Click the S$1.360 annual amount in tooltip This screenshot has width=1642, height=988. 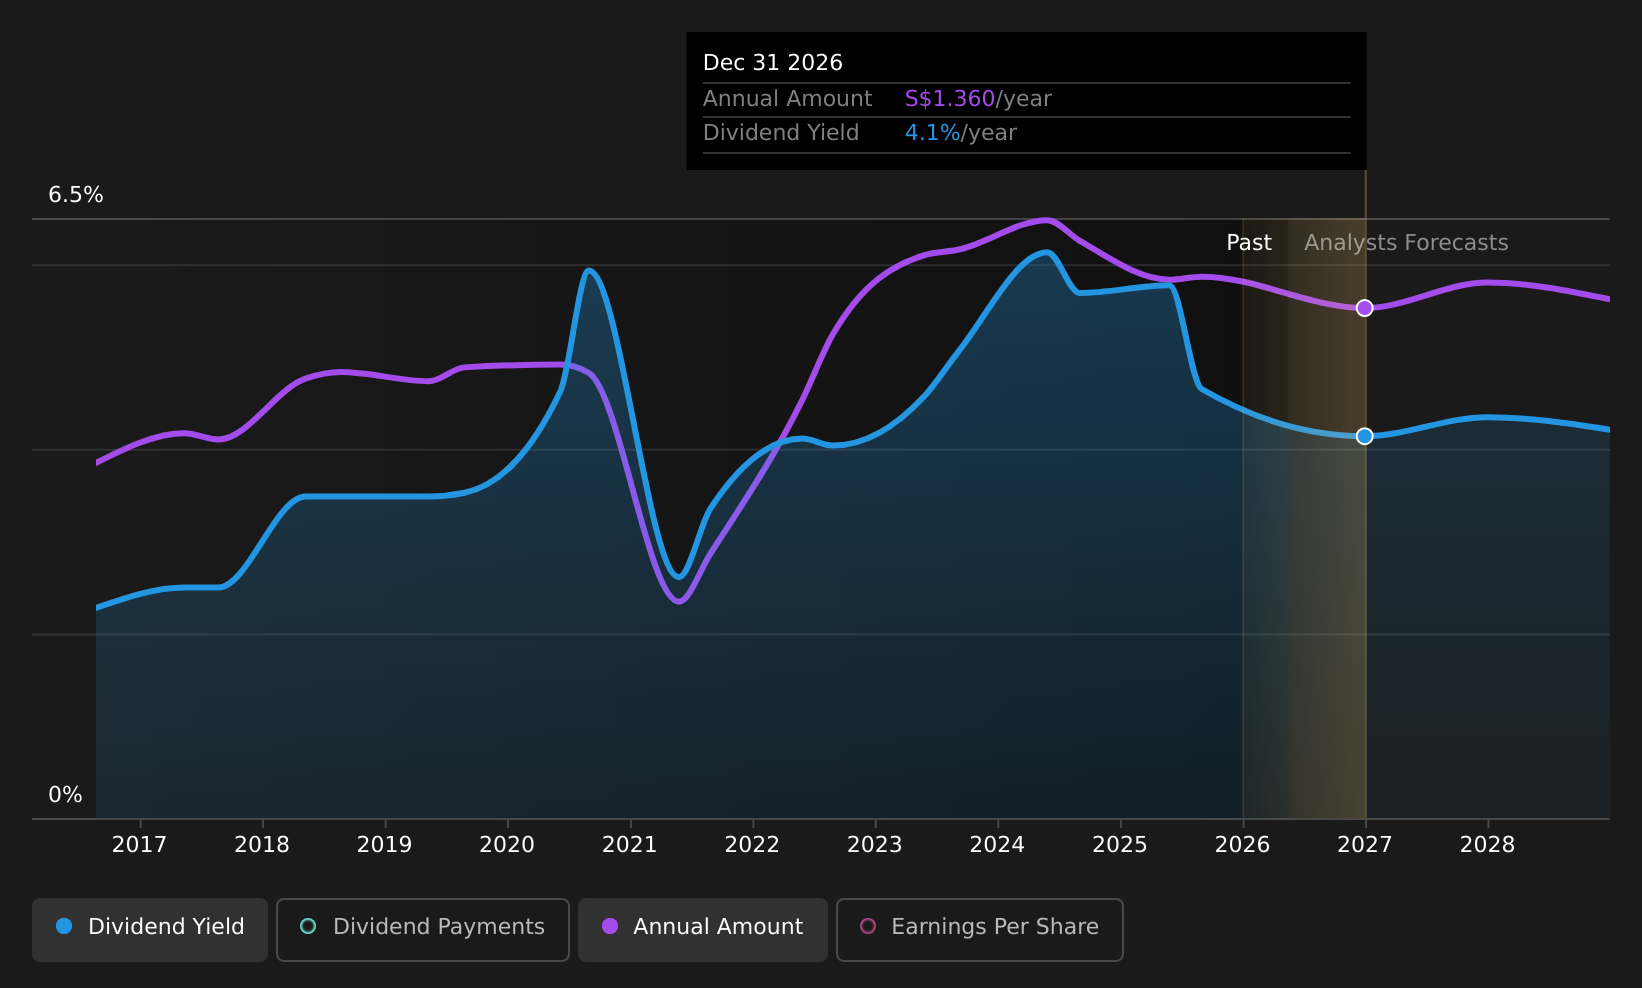point(950,99)
